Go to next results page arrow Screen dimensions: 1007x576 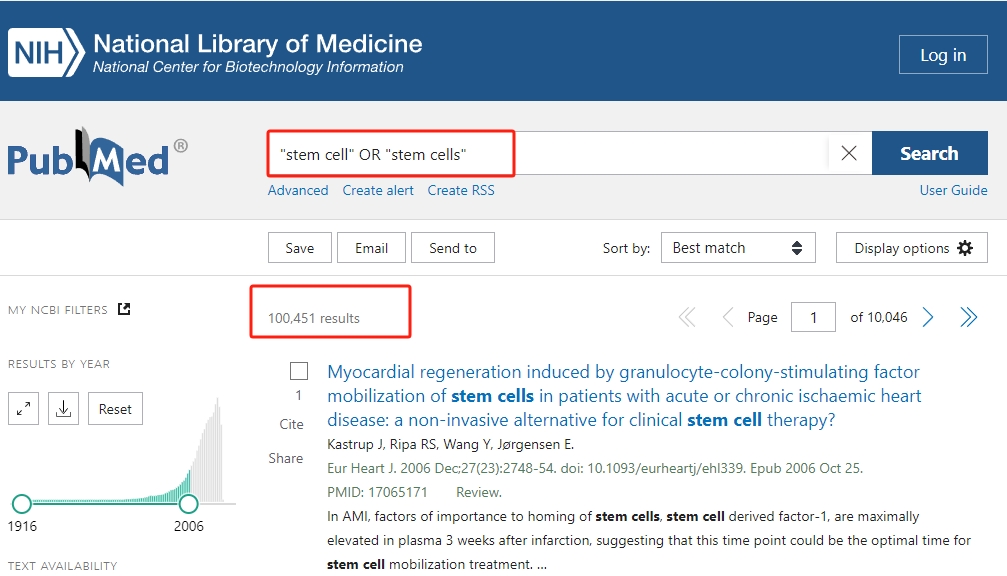coord(928,318)
